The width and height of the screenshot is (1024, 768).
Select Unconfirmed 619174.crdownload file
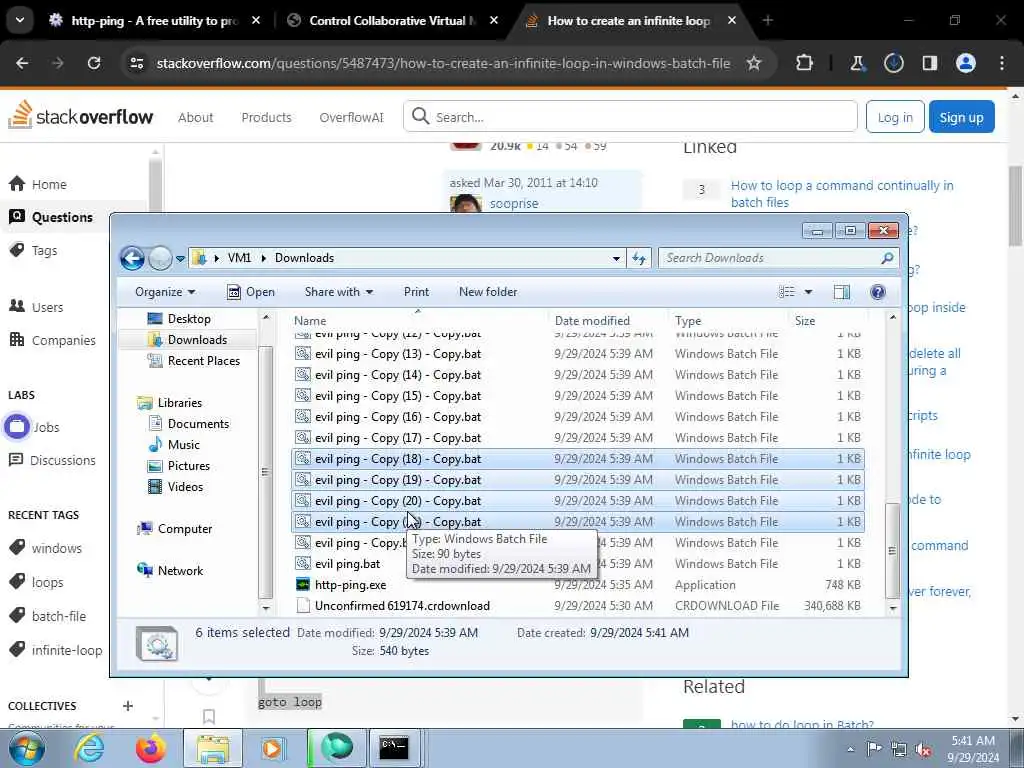pos(578,606)
